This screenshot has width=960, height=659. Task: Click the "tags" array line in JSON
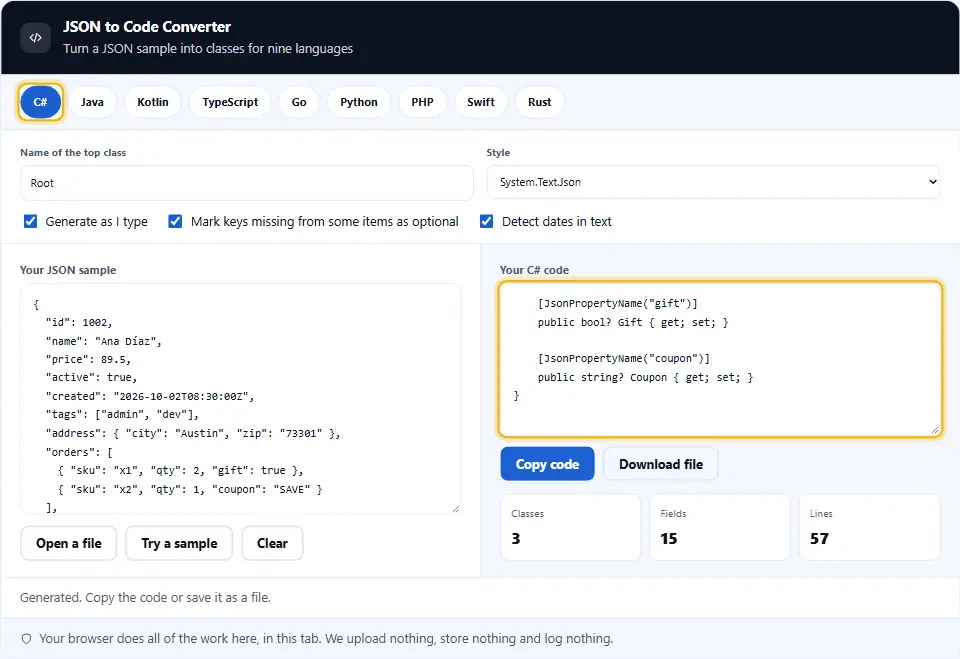[122, 415]
